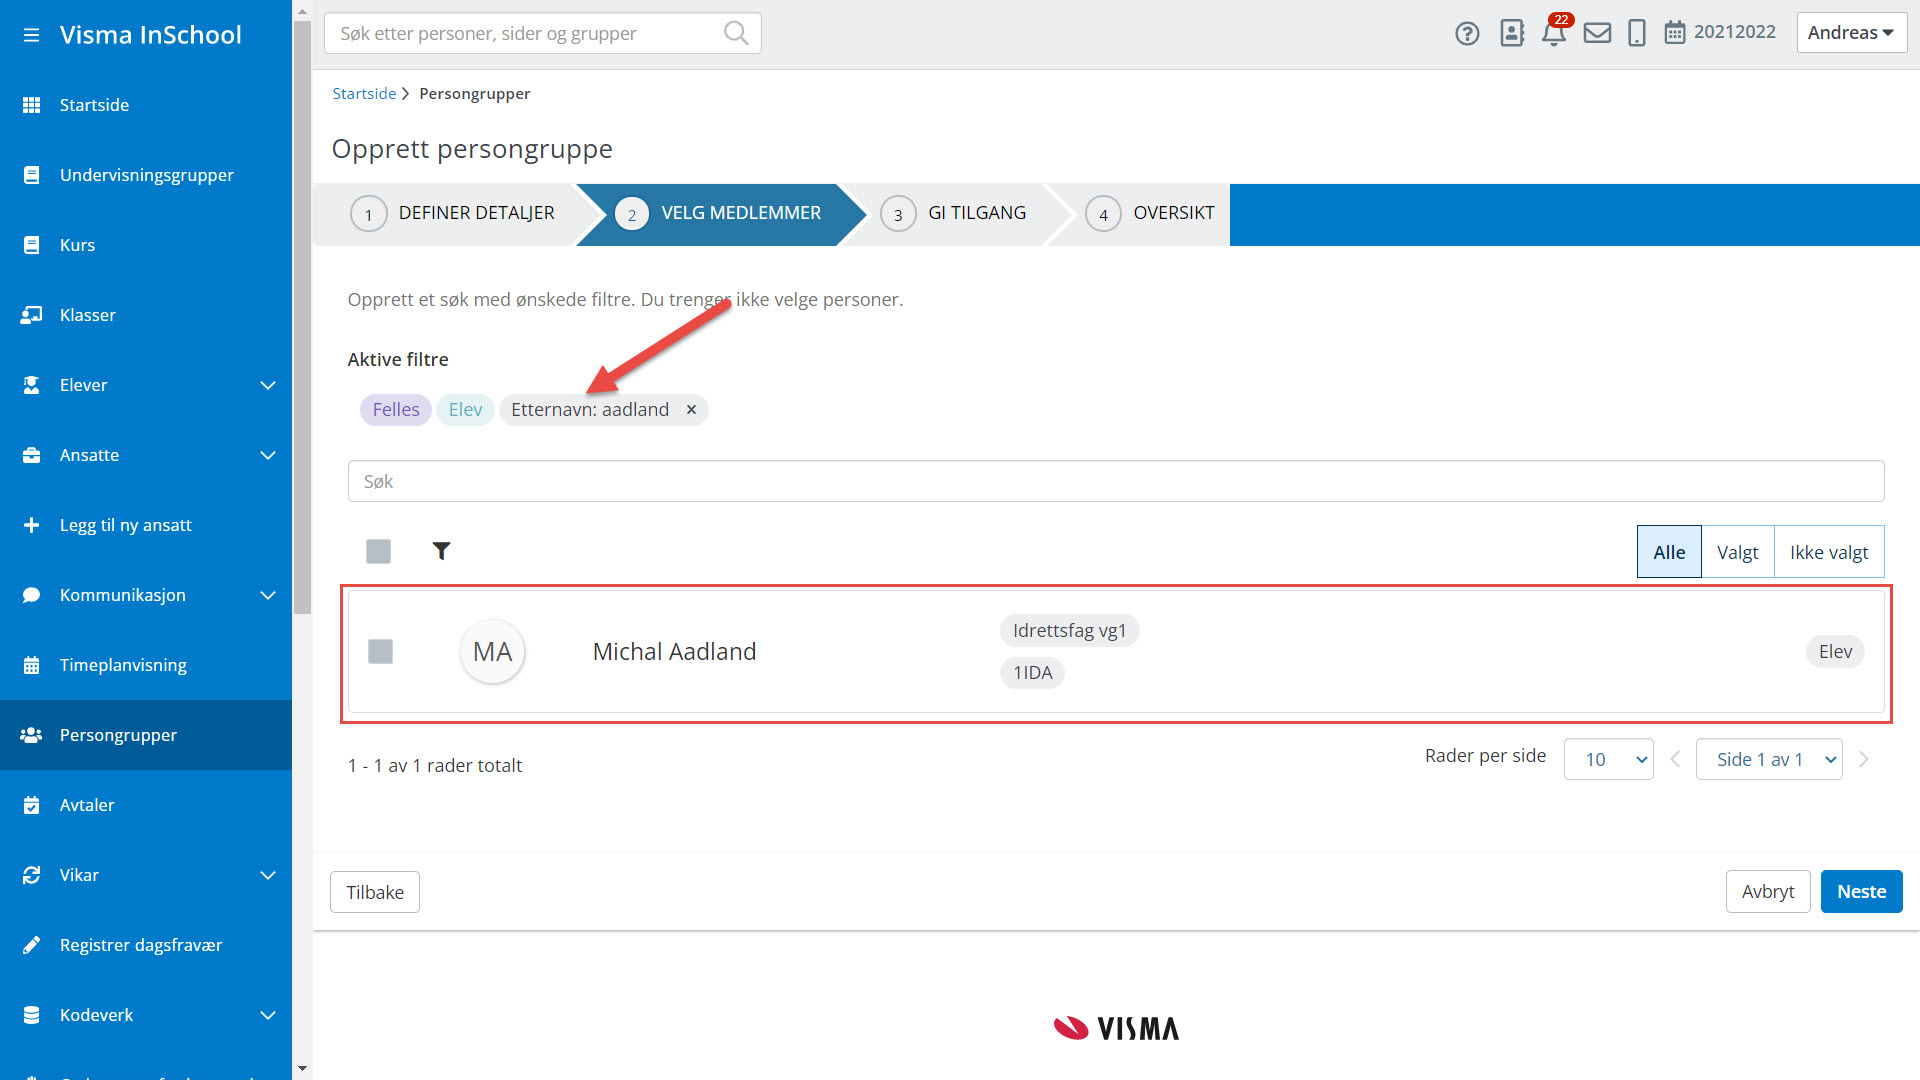Expand the Vikar submenu
Viewport: 1920px width, 1080px height.
point(268,875)
